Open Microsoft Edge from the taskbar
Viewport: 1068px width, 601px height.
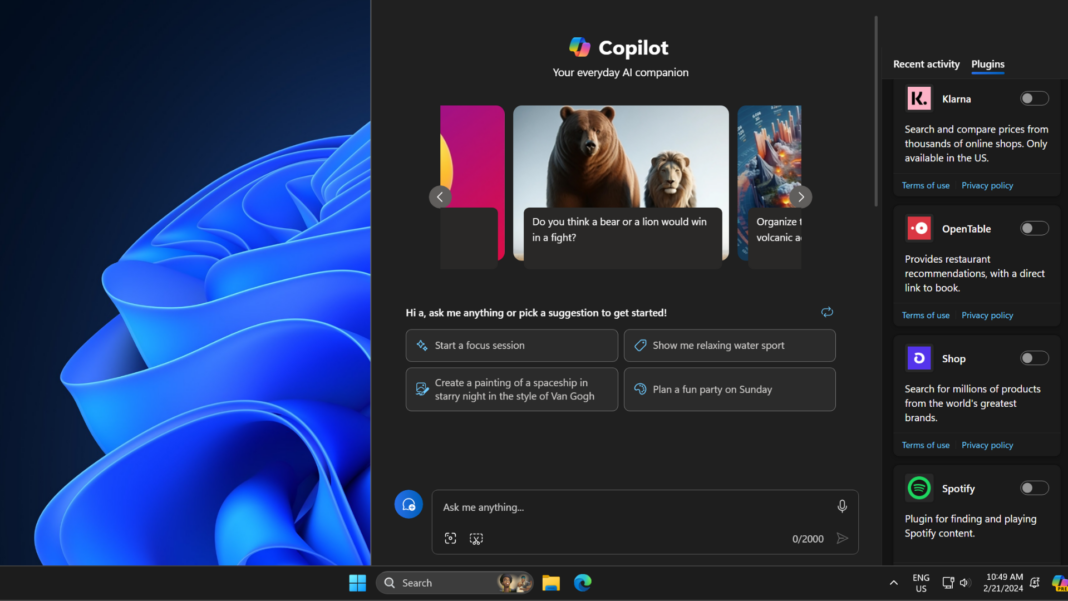[582, 582]
